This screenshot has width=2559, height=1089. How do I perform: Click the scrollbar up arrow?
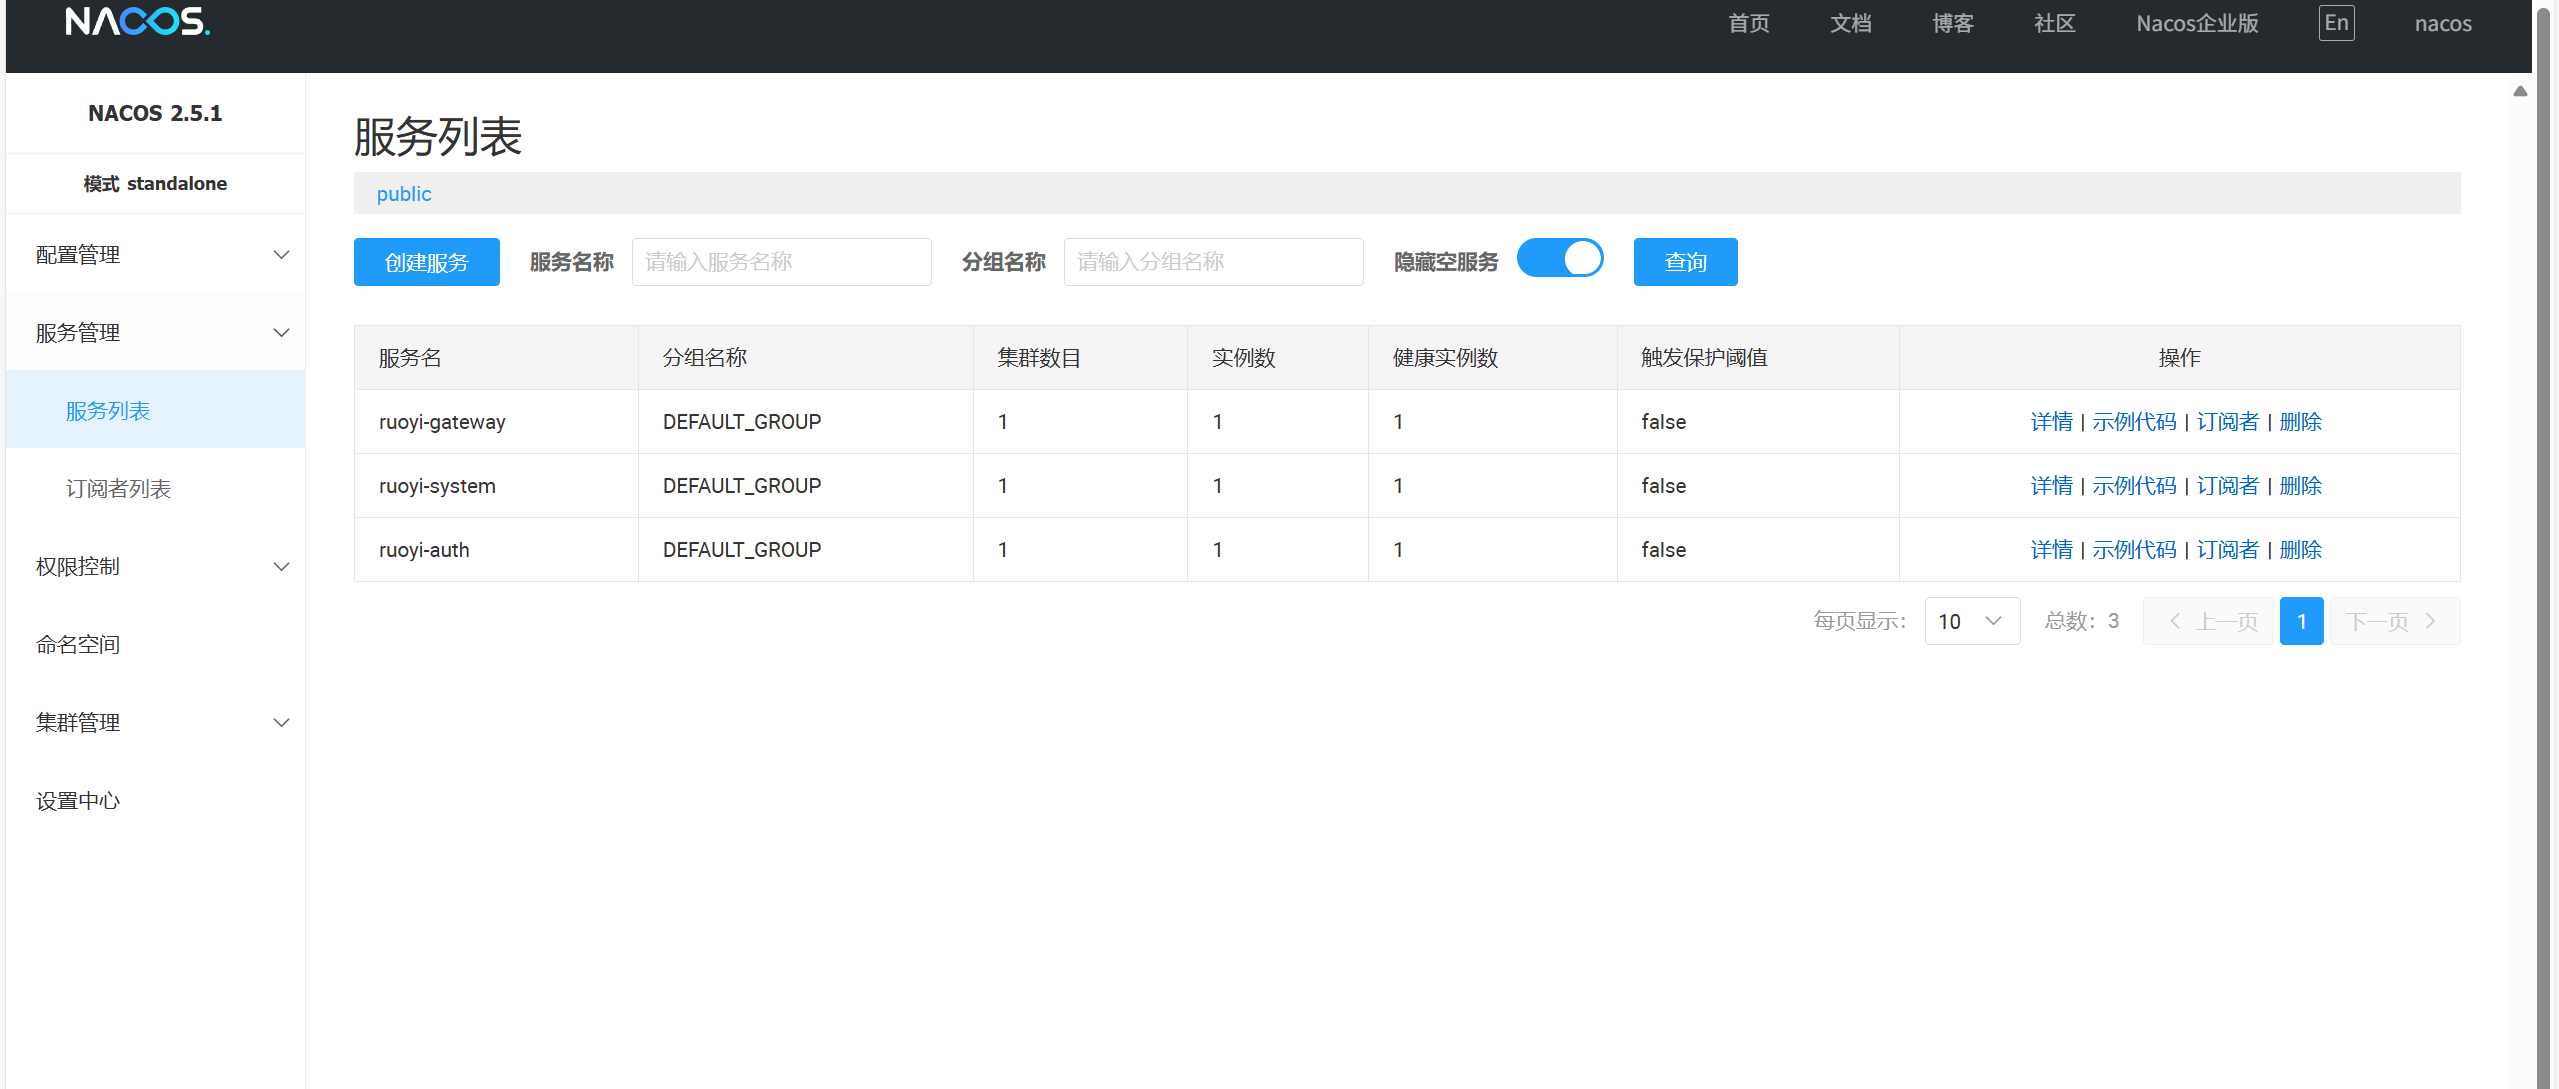coord(2520,91)
